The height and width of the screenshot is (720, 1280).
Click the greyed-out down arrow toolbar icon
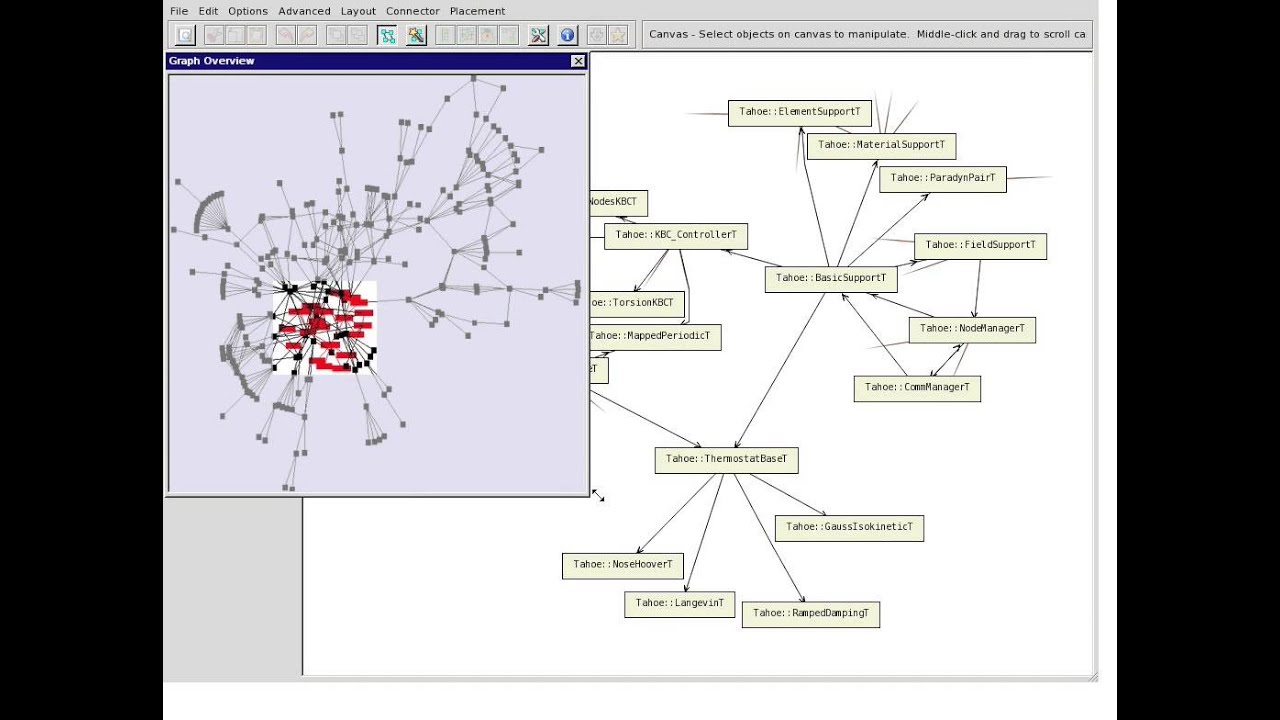click(597, 35)
